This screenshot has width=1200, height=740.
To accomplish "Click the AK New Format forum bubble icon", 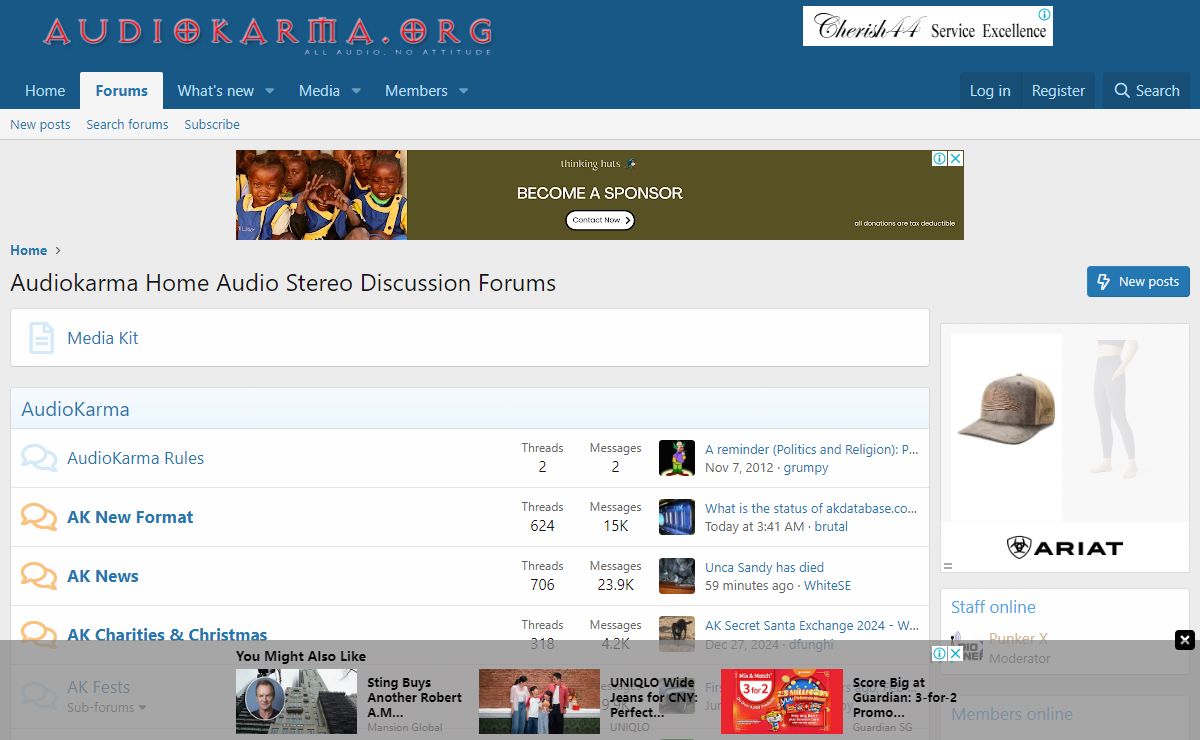I will tap(39, 517).
